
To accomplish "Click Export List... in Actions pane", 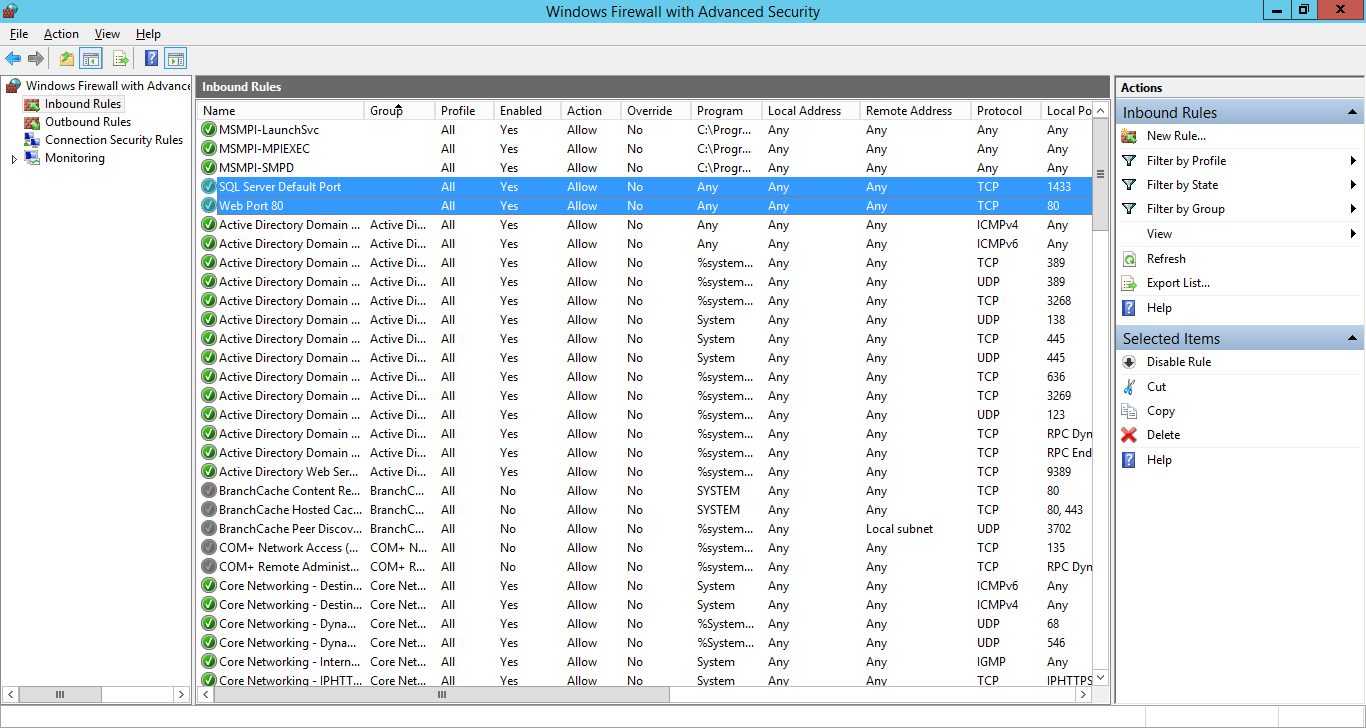I will 1178,283.
